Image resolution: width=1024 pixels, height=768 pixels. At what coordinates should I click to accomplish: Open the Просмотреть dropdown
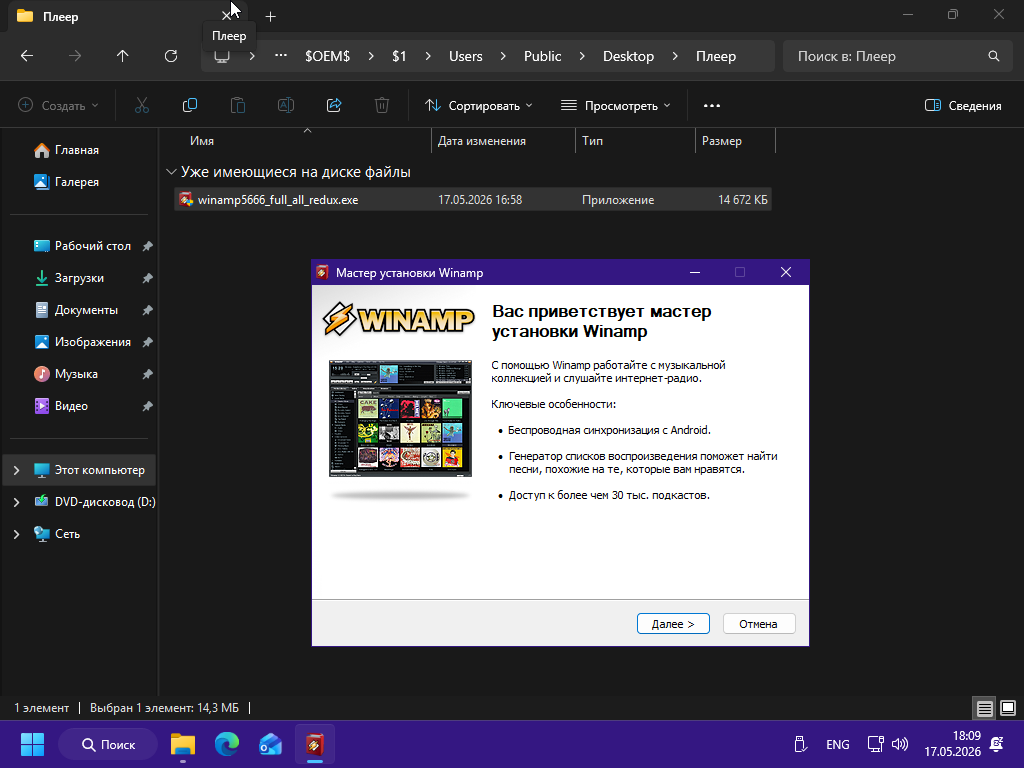click(x=616, y=105)
